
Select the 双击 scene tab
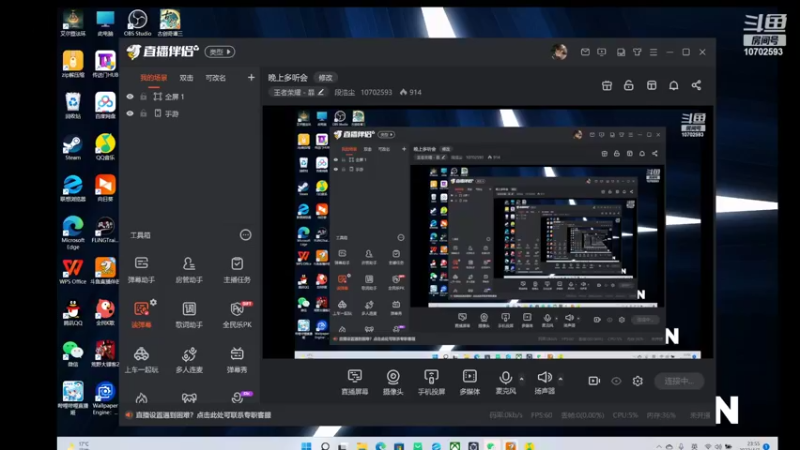pyautogui.click(x=186, y=78)
